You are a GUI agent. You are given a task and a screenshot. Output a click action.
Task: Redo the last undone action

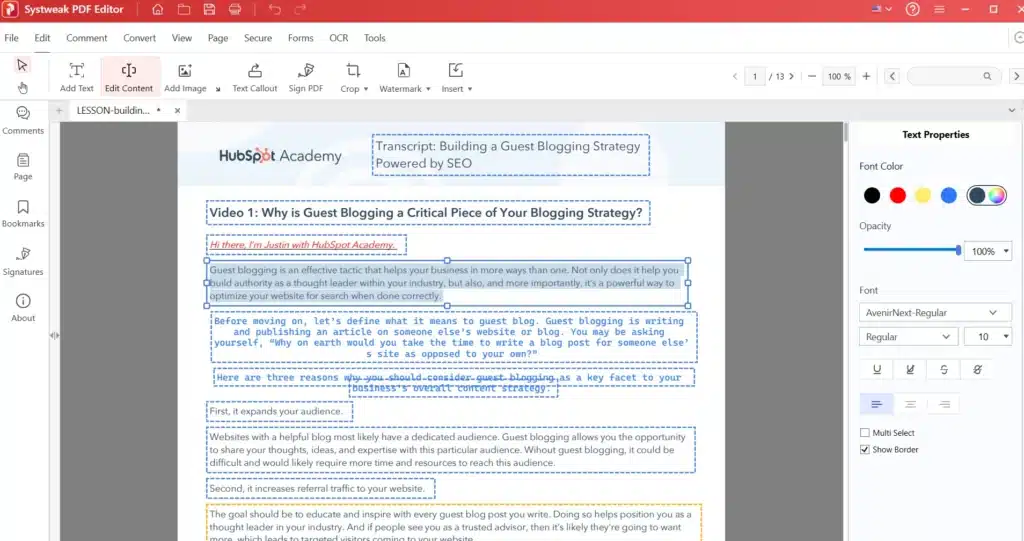[x=300, y=10]
